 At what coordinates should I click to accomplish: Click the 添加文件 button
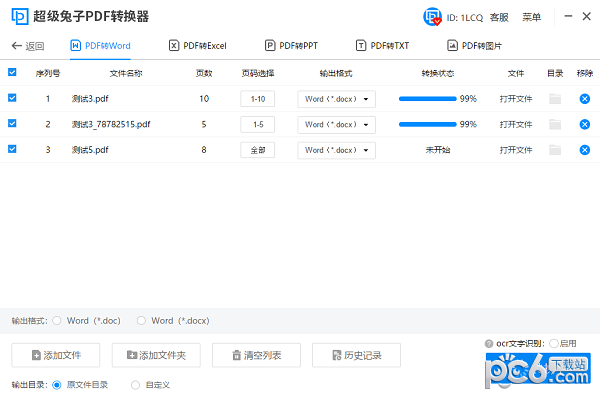[x=56, y=355]
